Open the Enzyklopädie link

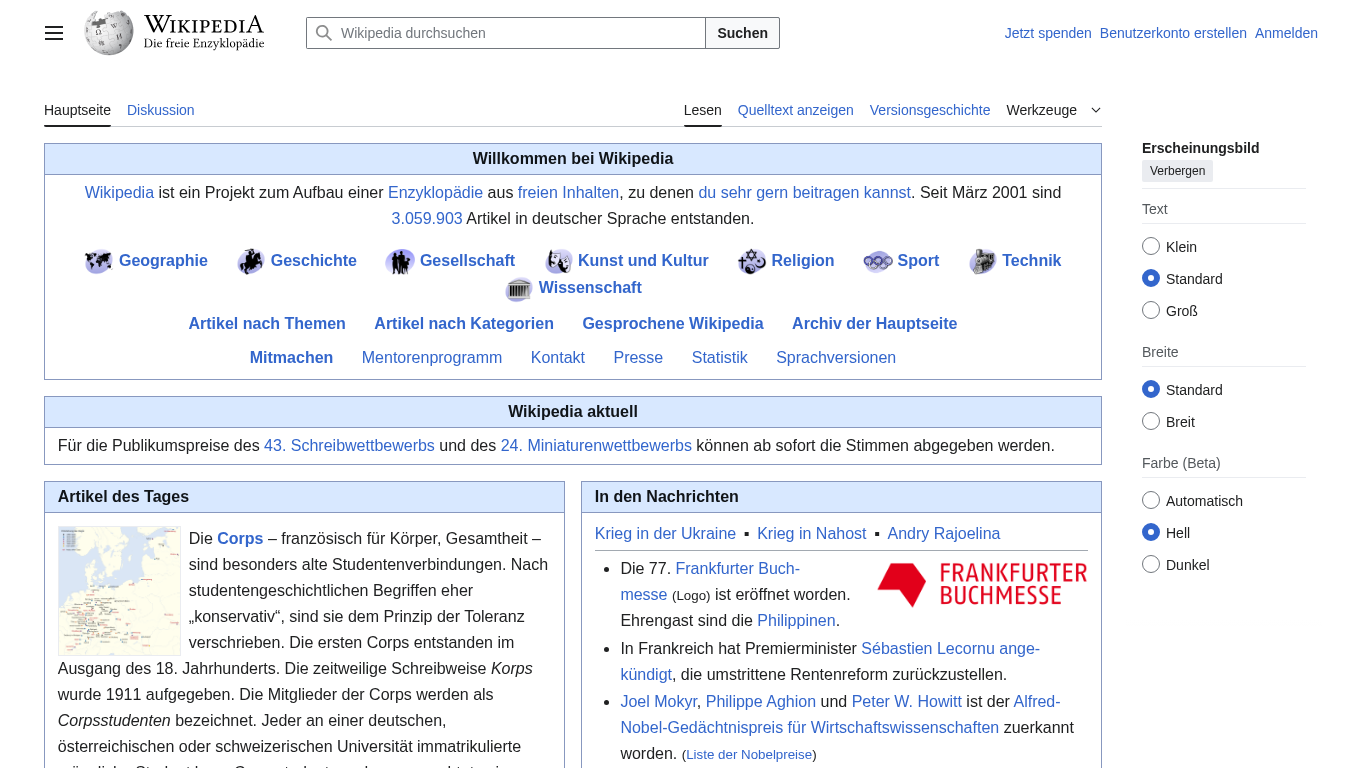(x=435, y=192)
